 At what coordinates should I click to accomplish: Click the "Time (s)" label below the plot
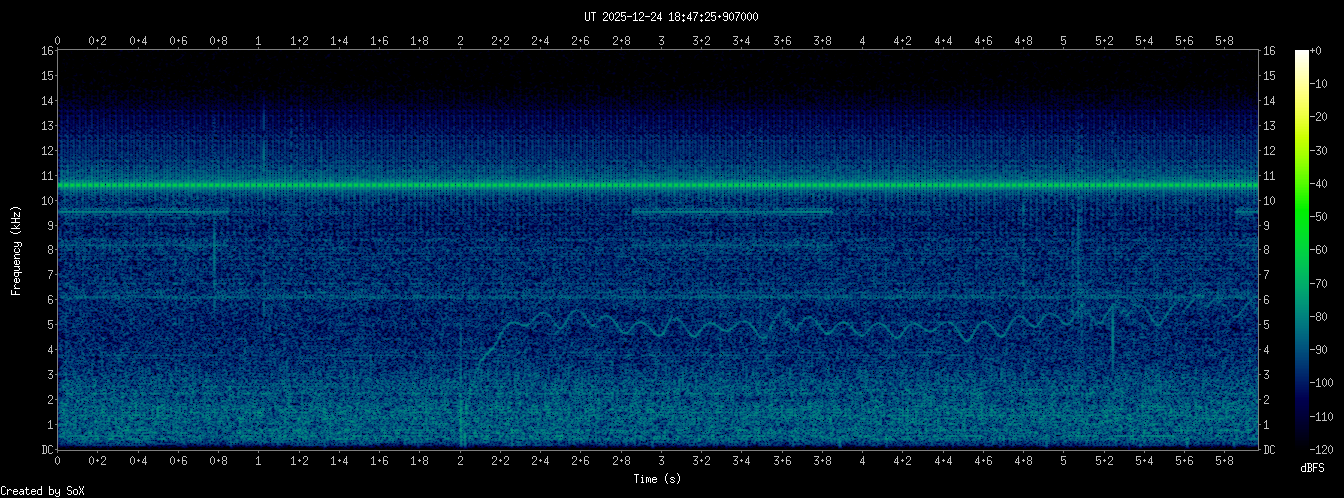click(x=659, y=479)
